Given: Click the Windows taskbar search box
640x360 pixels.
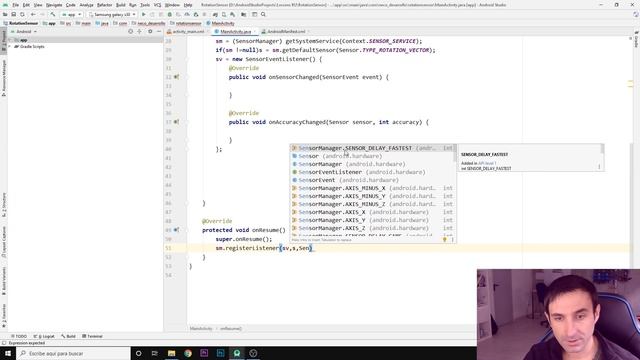Looking at the screenshot, I should click(x=73, y=353).
